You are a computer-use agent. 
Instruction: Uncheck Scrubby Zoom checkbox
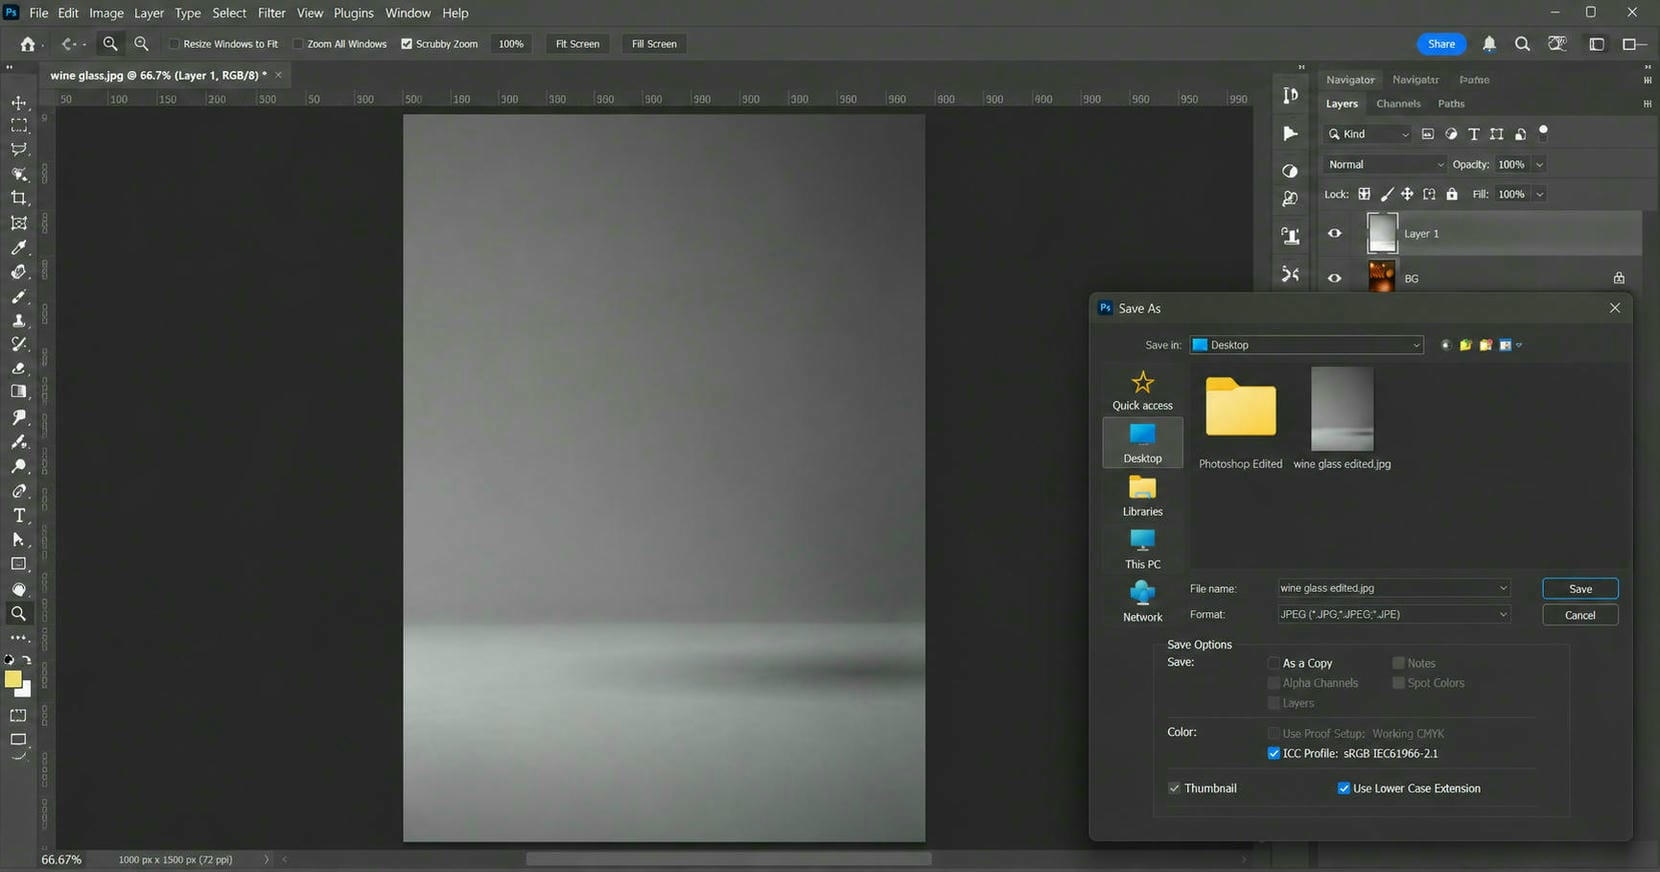(x=407, y=44)
